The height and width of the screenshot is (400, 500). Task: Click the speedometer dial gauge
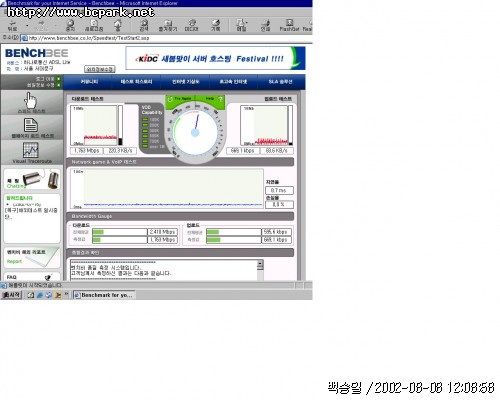tap(196, 132)
